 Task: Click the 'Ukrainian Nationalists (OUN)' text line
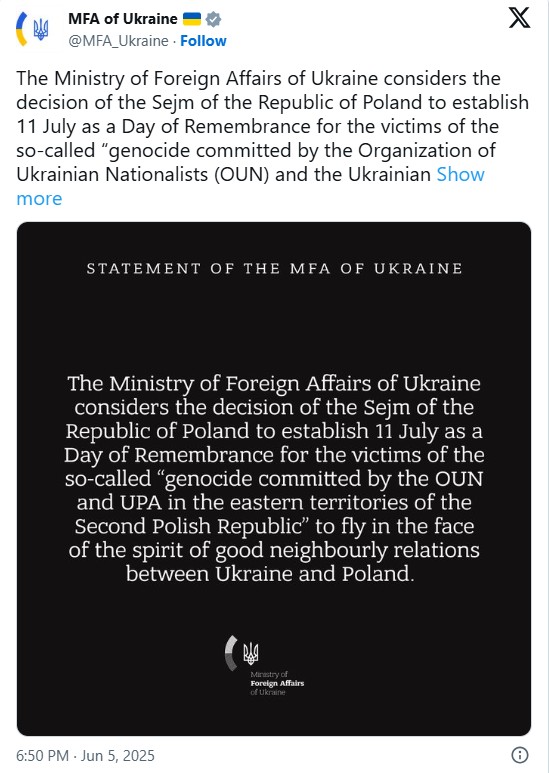223,175
